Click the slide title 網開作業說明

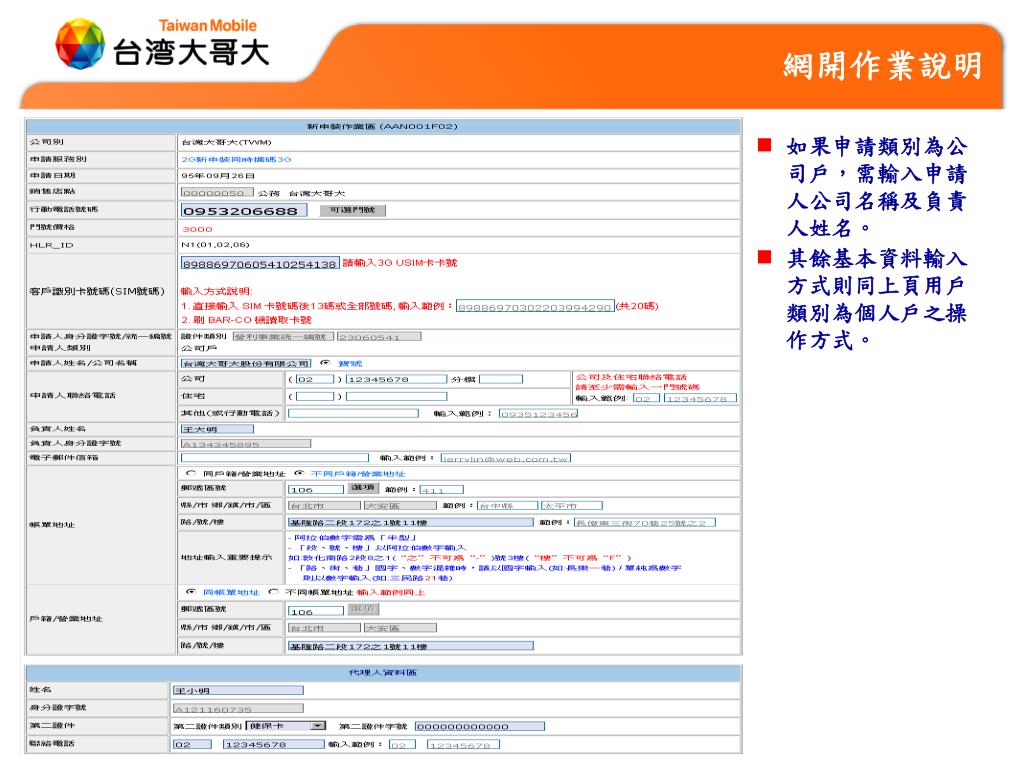coord(883,66)
